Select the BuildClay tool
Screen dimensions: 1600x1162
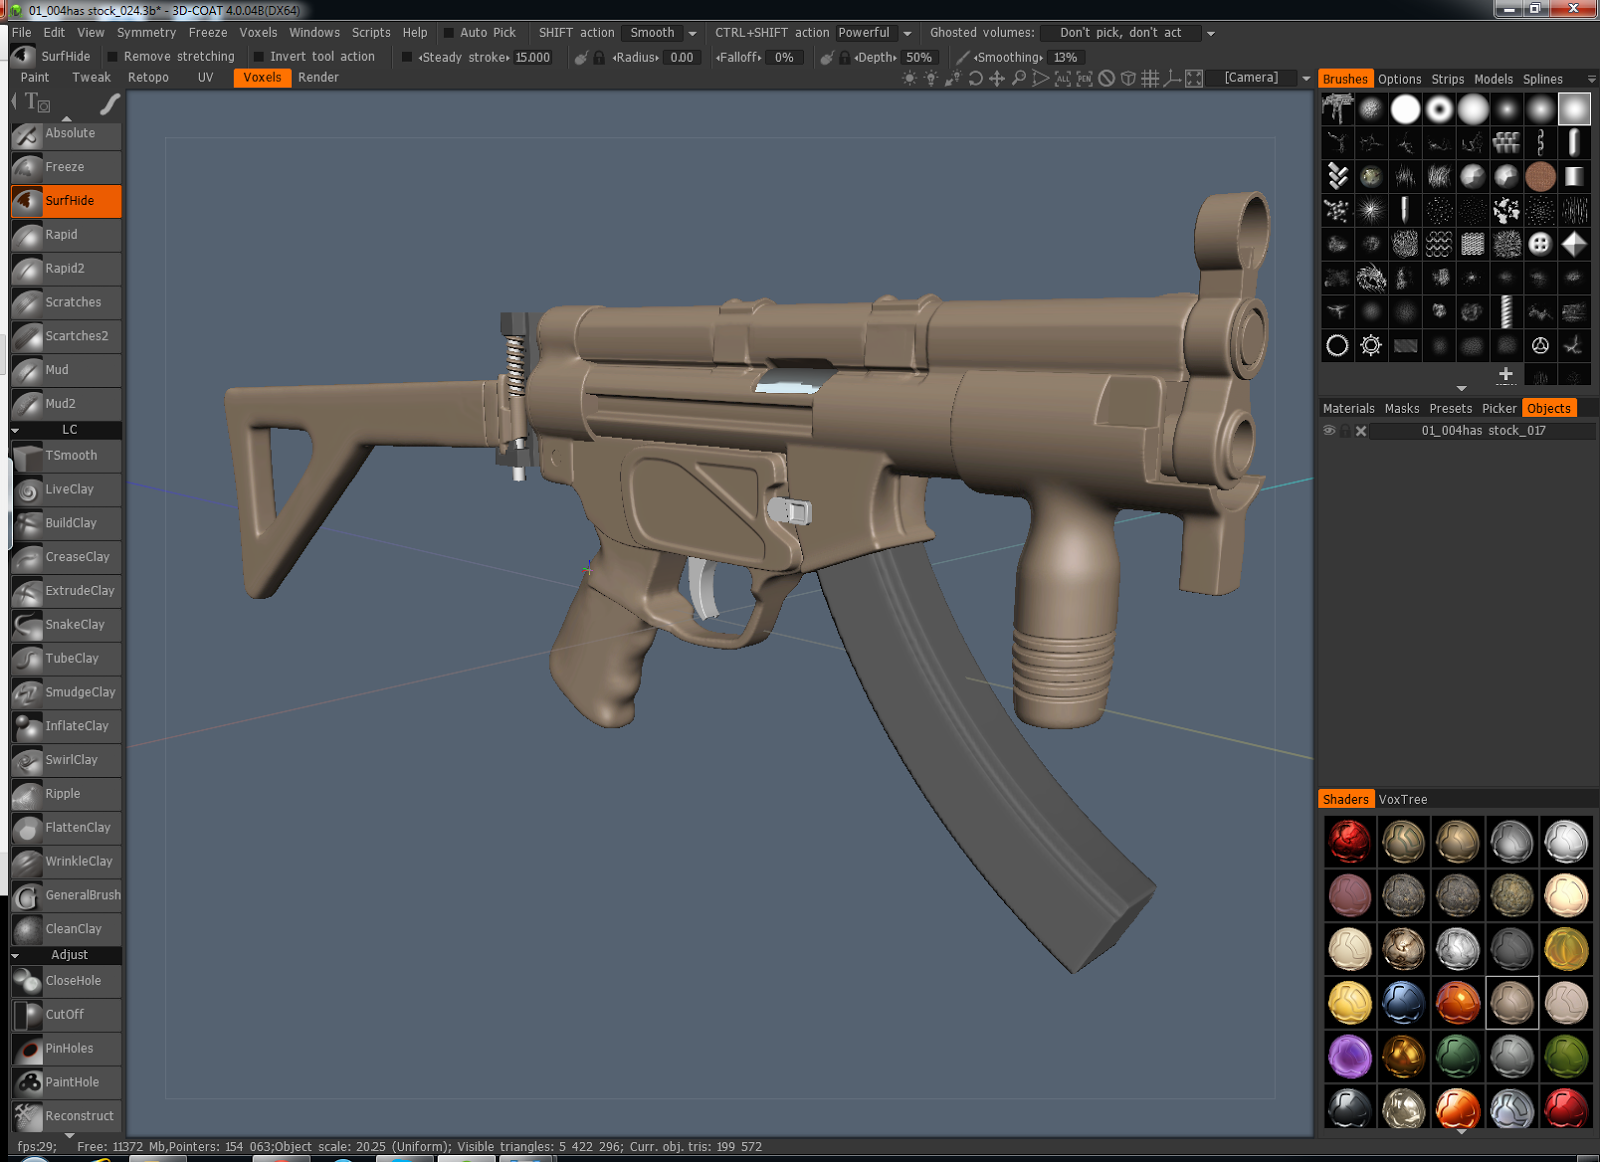66,523
